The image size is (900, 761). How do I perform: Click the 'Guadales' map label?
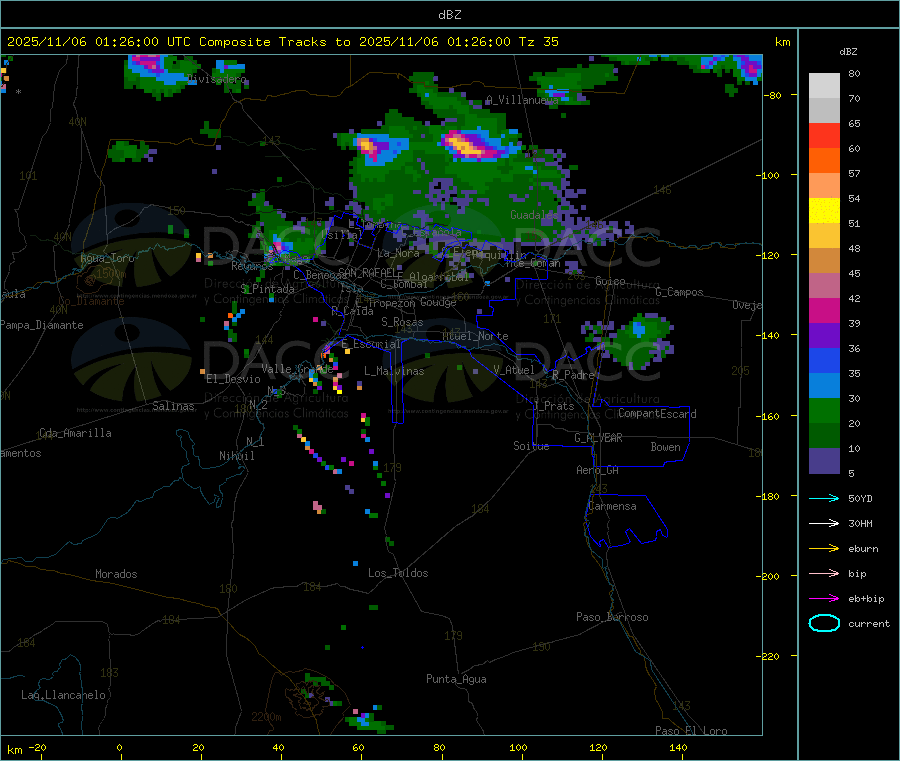pos(534,215)
